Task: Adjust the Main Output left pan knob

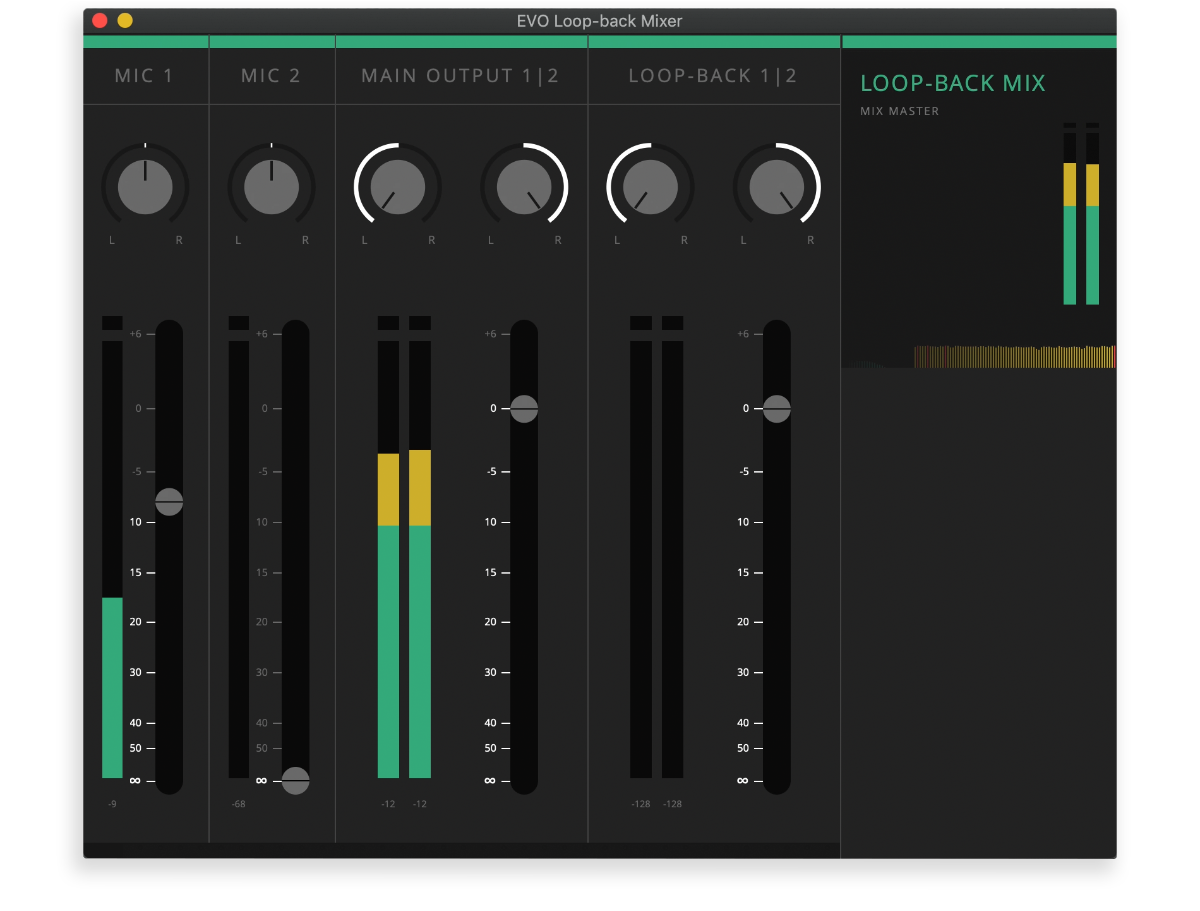Action: [398, 186]
